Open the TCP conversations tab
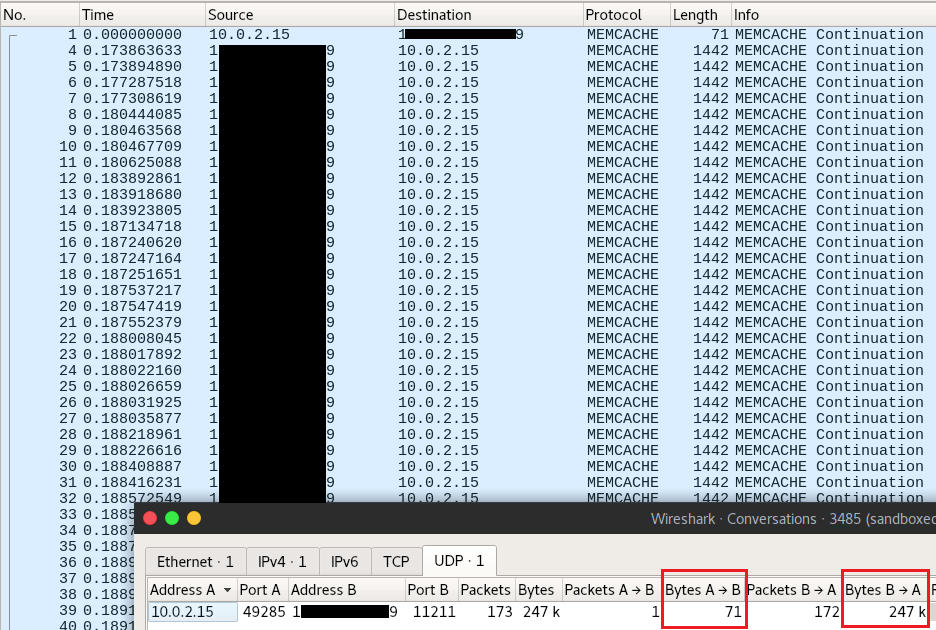This screenshot has width=936, height=630. point(396,561)
